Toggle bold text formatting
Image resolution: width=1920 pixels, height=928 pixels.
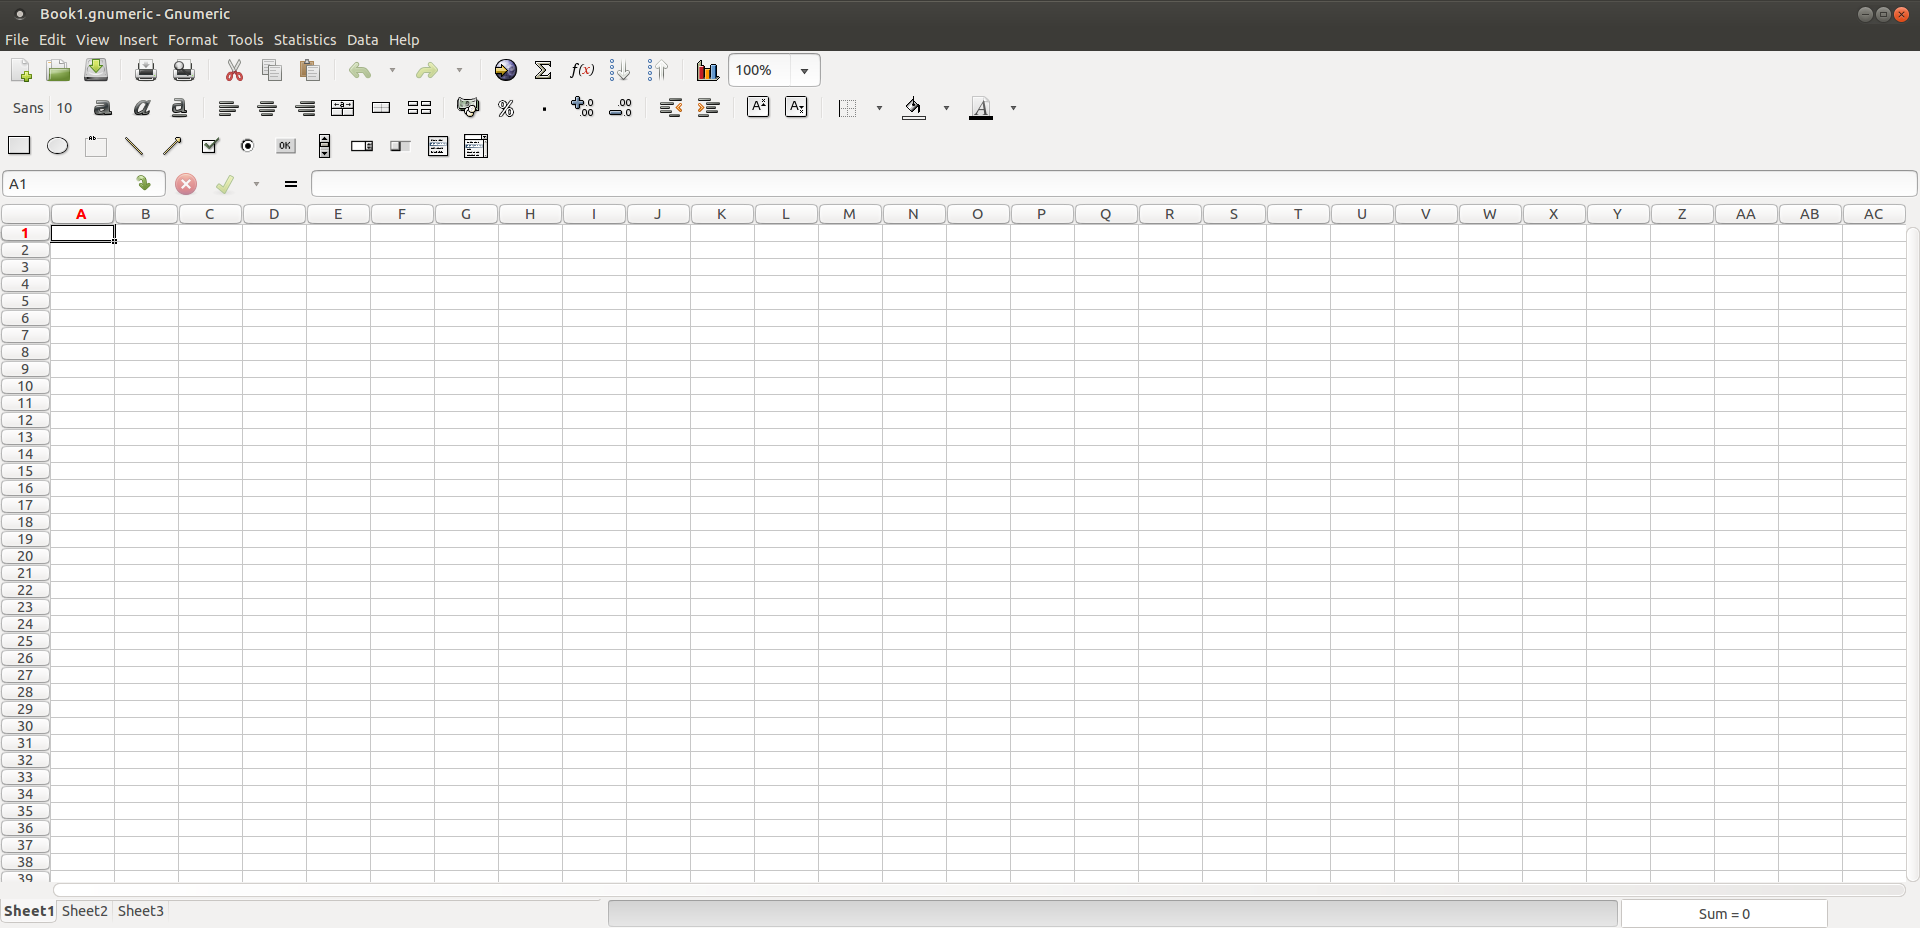[103, 108]
